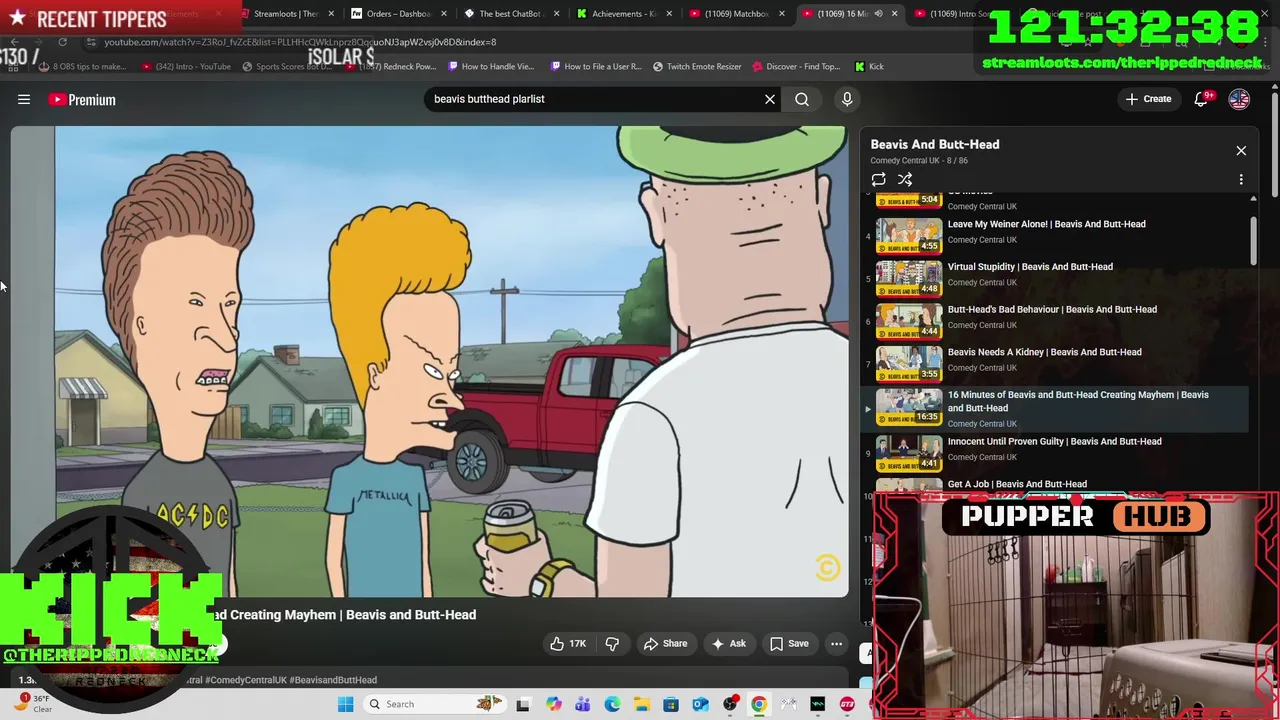Screen dimensions: 1280x720
Task: Close the Beavis And Butt-Head playlist panel
Action: (1241, 151)
